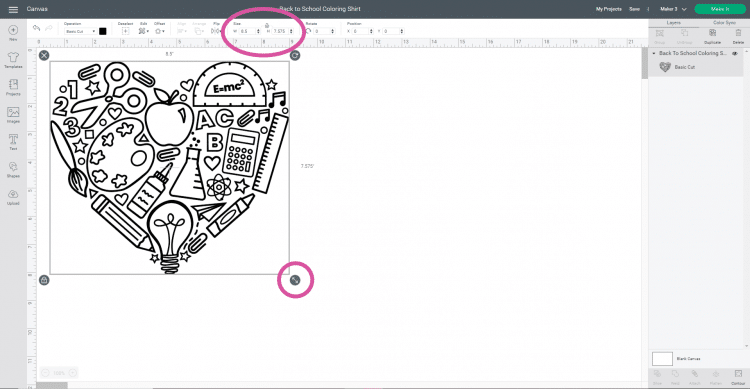
Task: Click the Deselect icon
Action: pos(125,31)
